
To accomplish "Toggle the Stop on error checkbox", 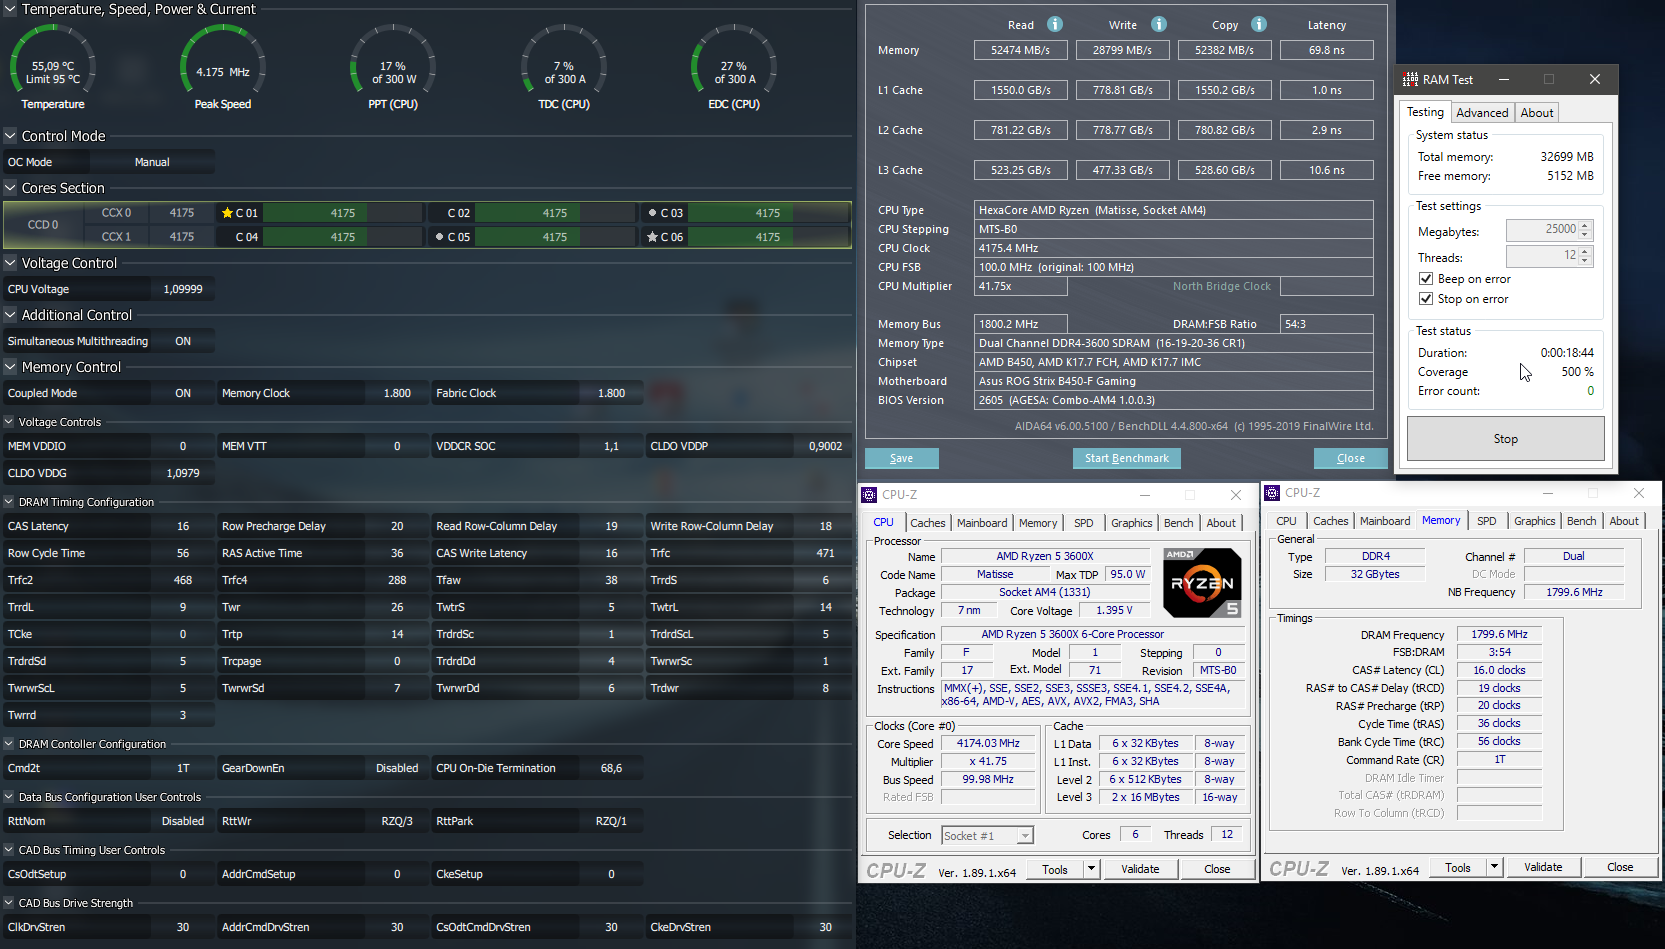I will (1426, 299).
